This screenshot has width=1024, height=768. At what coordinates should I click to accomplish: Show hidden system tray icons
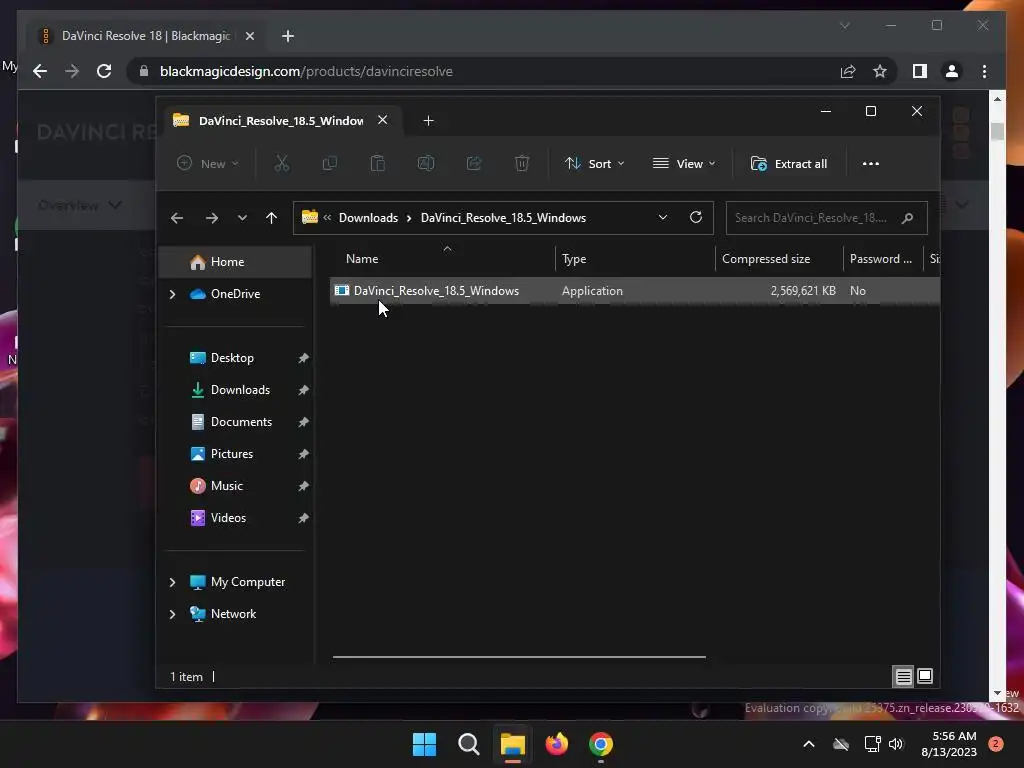pyautogui.click(x=808, y=744)
